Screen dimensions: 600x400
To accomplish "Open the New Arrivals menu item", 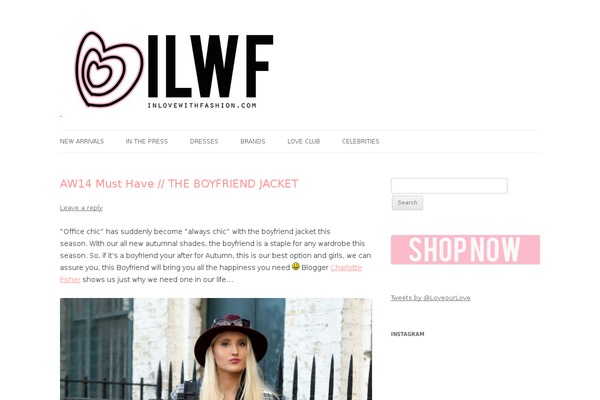I will pos(82,142).
